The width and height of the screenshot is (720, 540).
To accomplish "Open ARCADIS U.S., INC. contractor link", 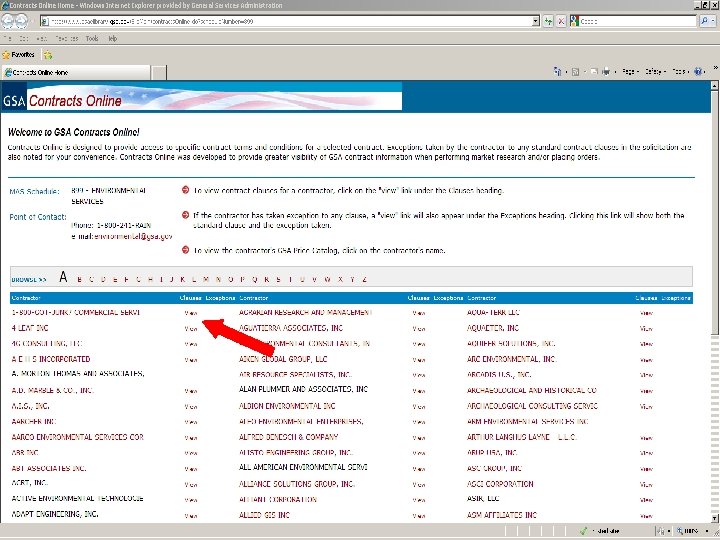I will 499,375.
